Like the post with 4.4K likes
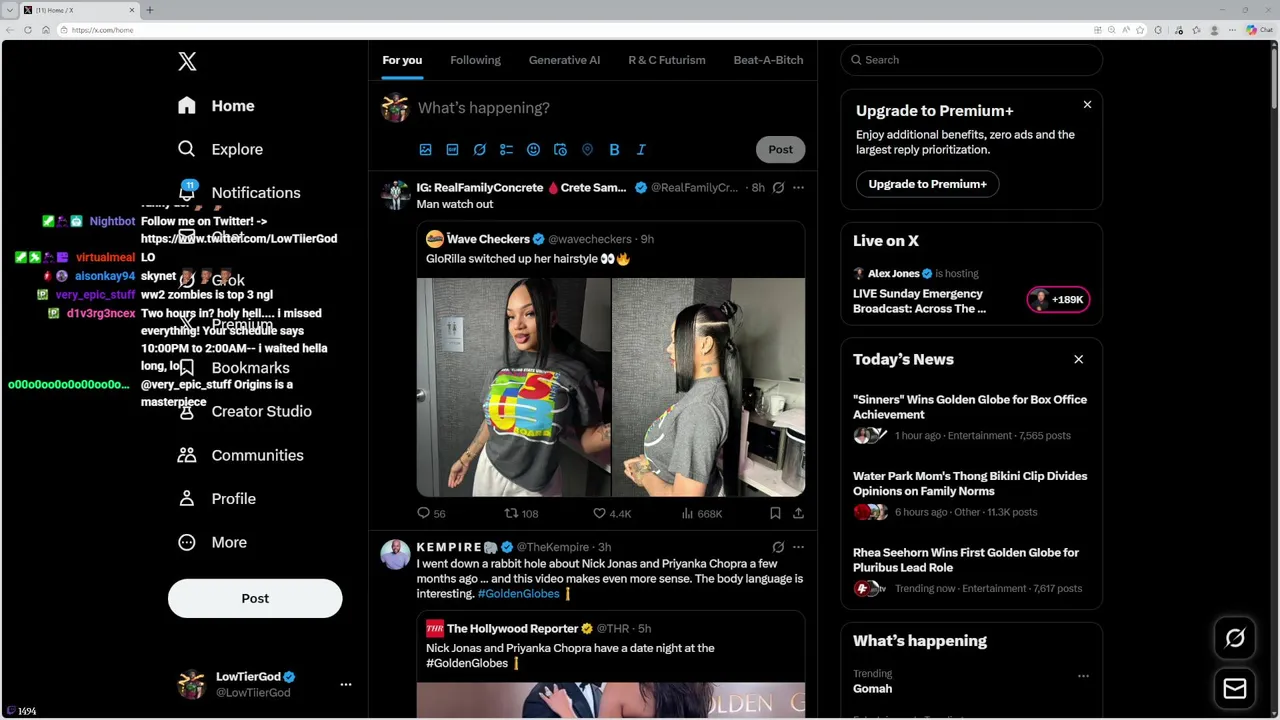This screenshot has width=1280, height=720. (x=611, y=513)
